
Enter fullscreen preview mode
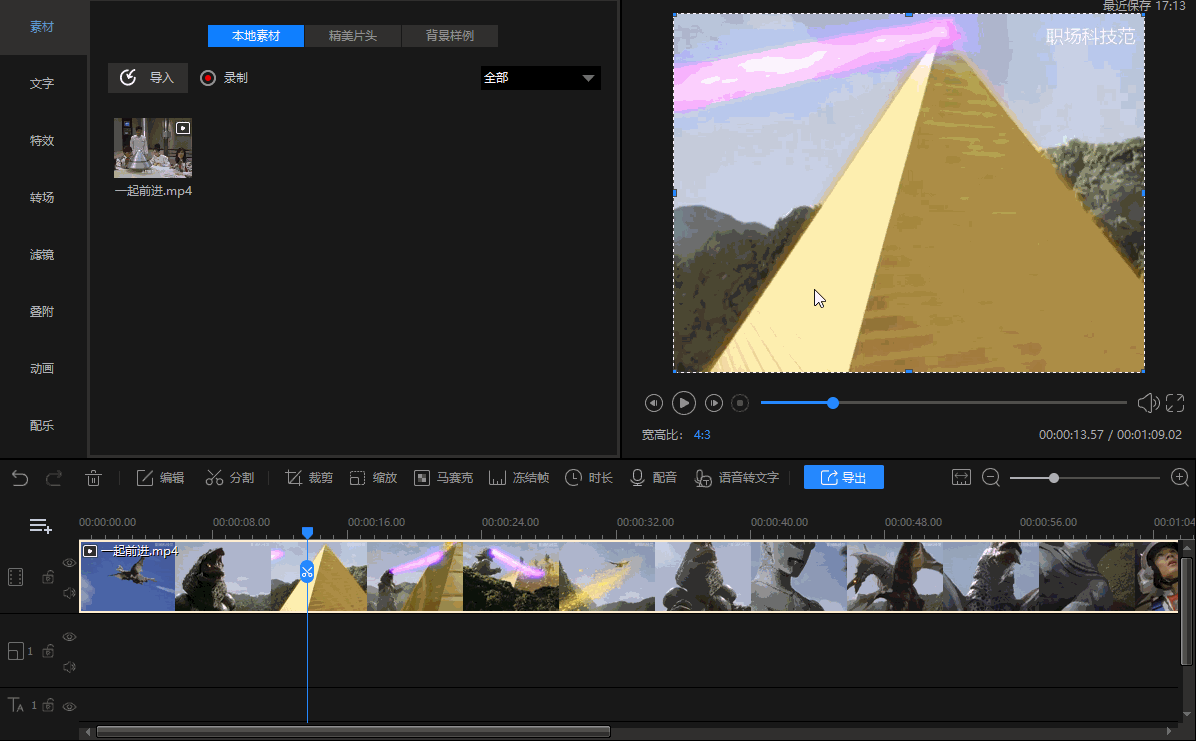pos(1175,403)
